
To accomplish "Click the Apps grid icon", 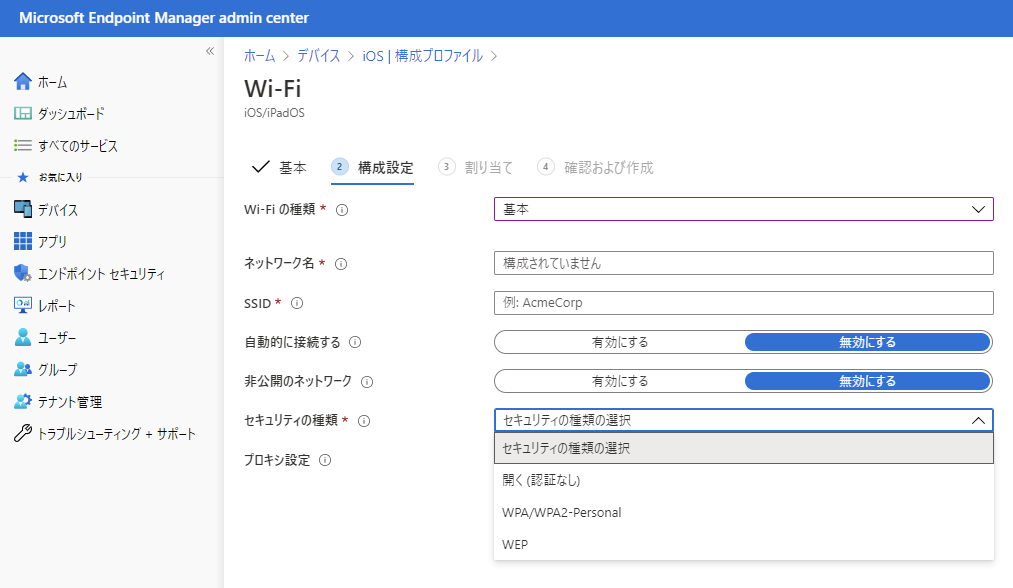I will 23,241.
